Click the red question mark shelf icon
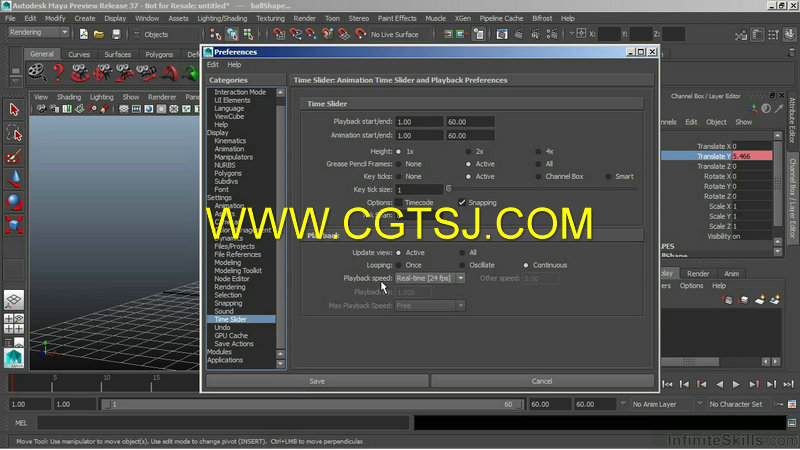Screen dimensions: 800x450 (x=58, y=72)
